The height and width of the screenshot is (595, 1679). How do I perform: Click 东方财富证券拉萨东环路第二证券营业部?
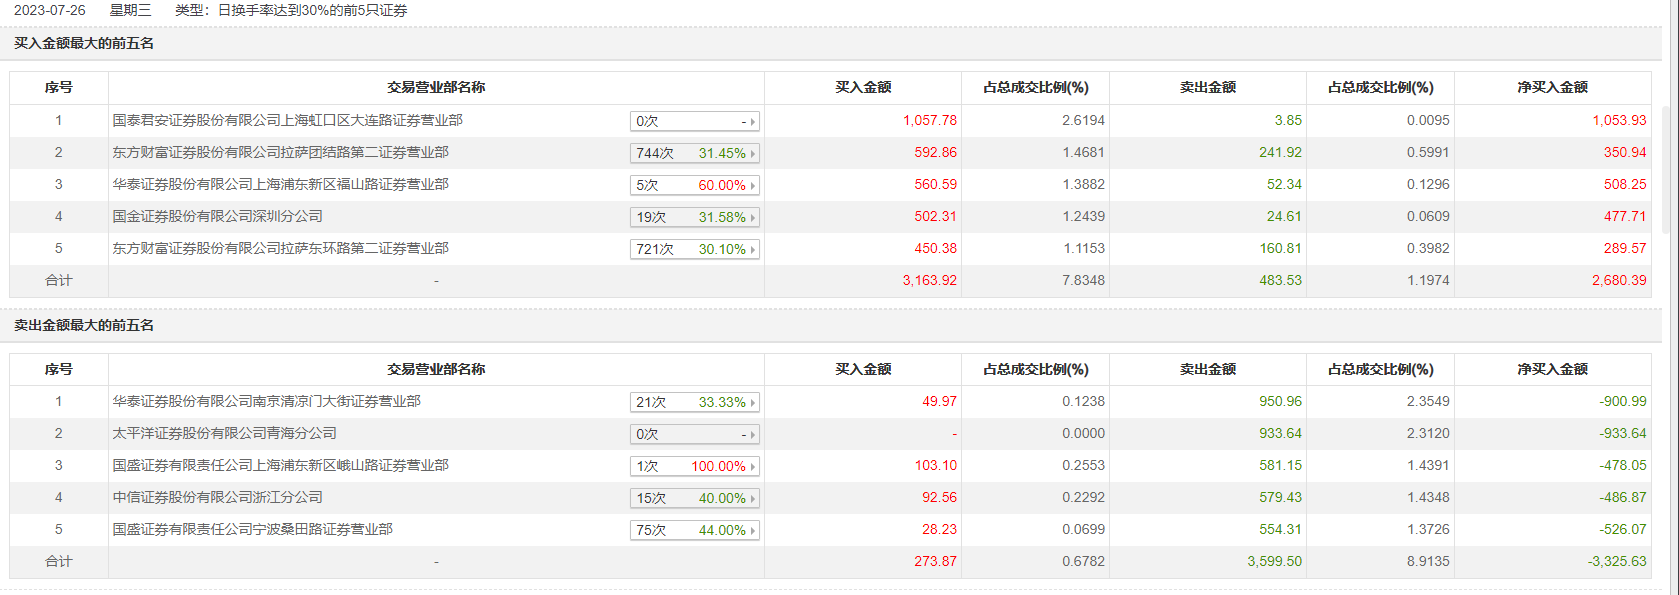tap(280, 248)
